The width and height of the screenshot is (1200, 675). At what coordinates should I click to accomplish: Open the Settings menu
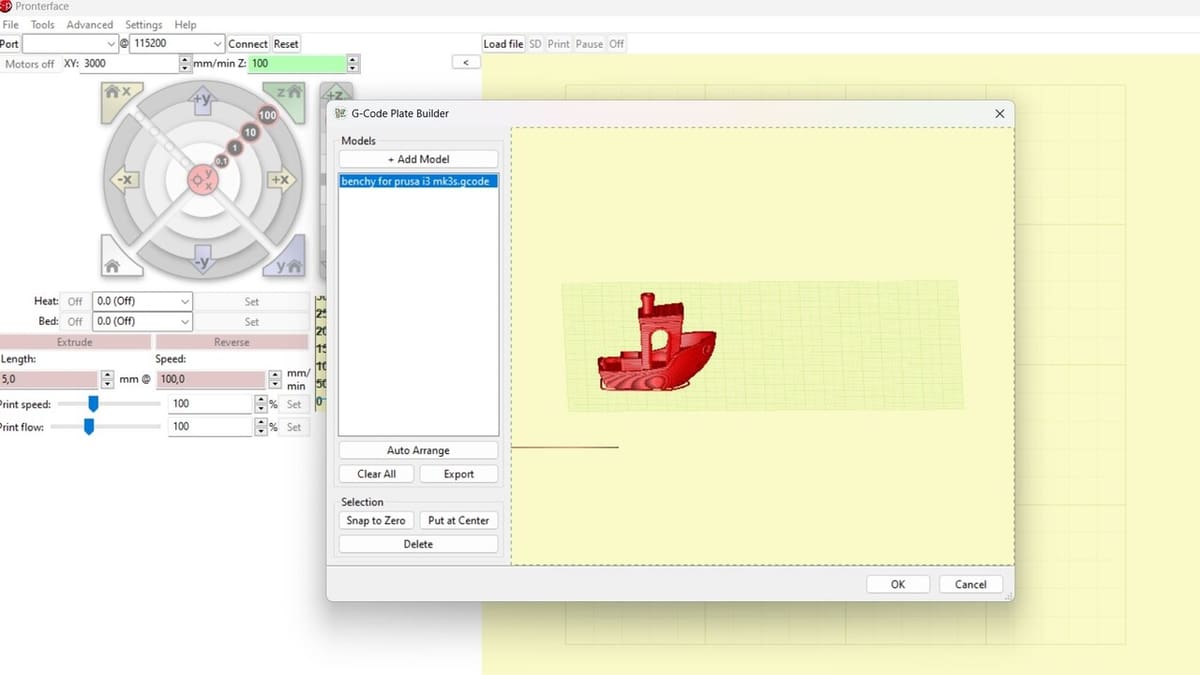pos(144,24)
